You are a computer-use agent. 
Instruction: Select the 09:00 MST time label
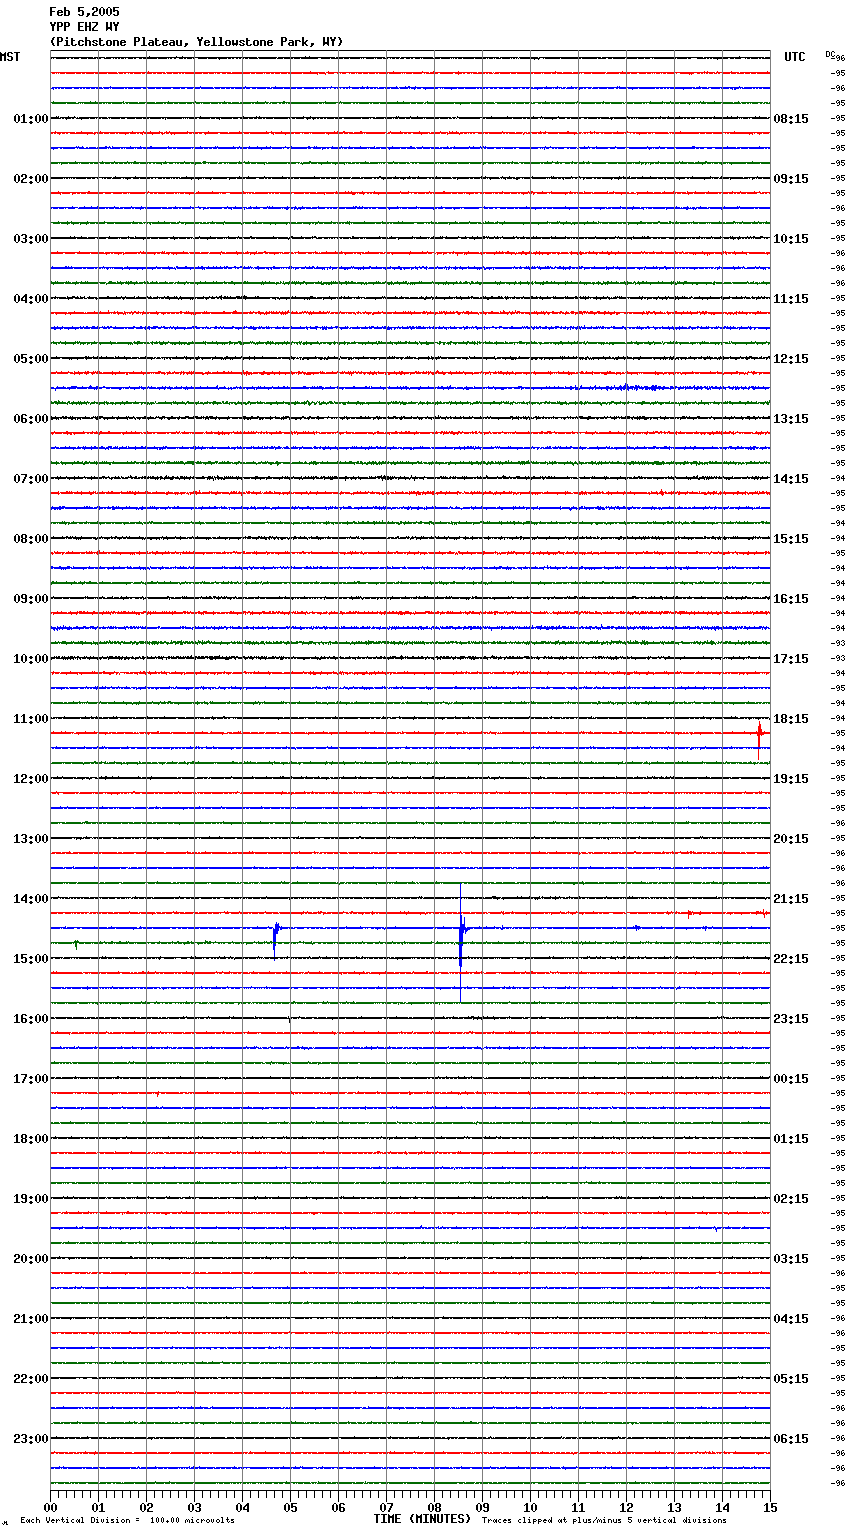31,599
